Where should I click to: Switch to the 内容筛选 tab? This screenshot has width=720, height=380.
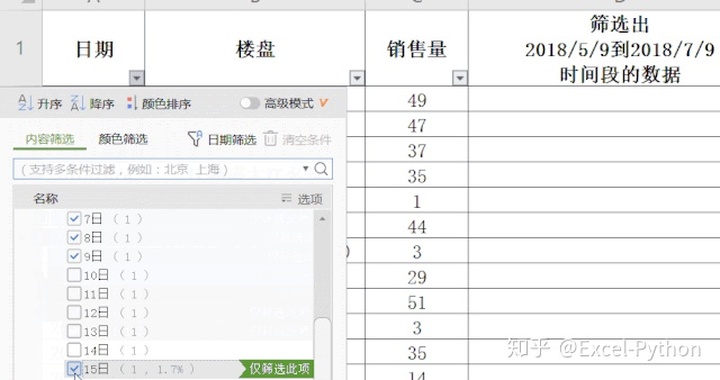pyautogui.click(x=50, y=139)
